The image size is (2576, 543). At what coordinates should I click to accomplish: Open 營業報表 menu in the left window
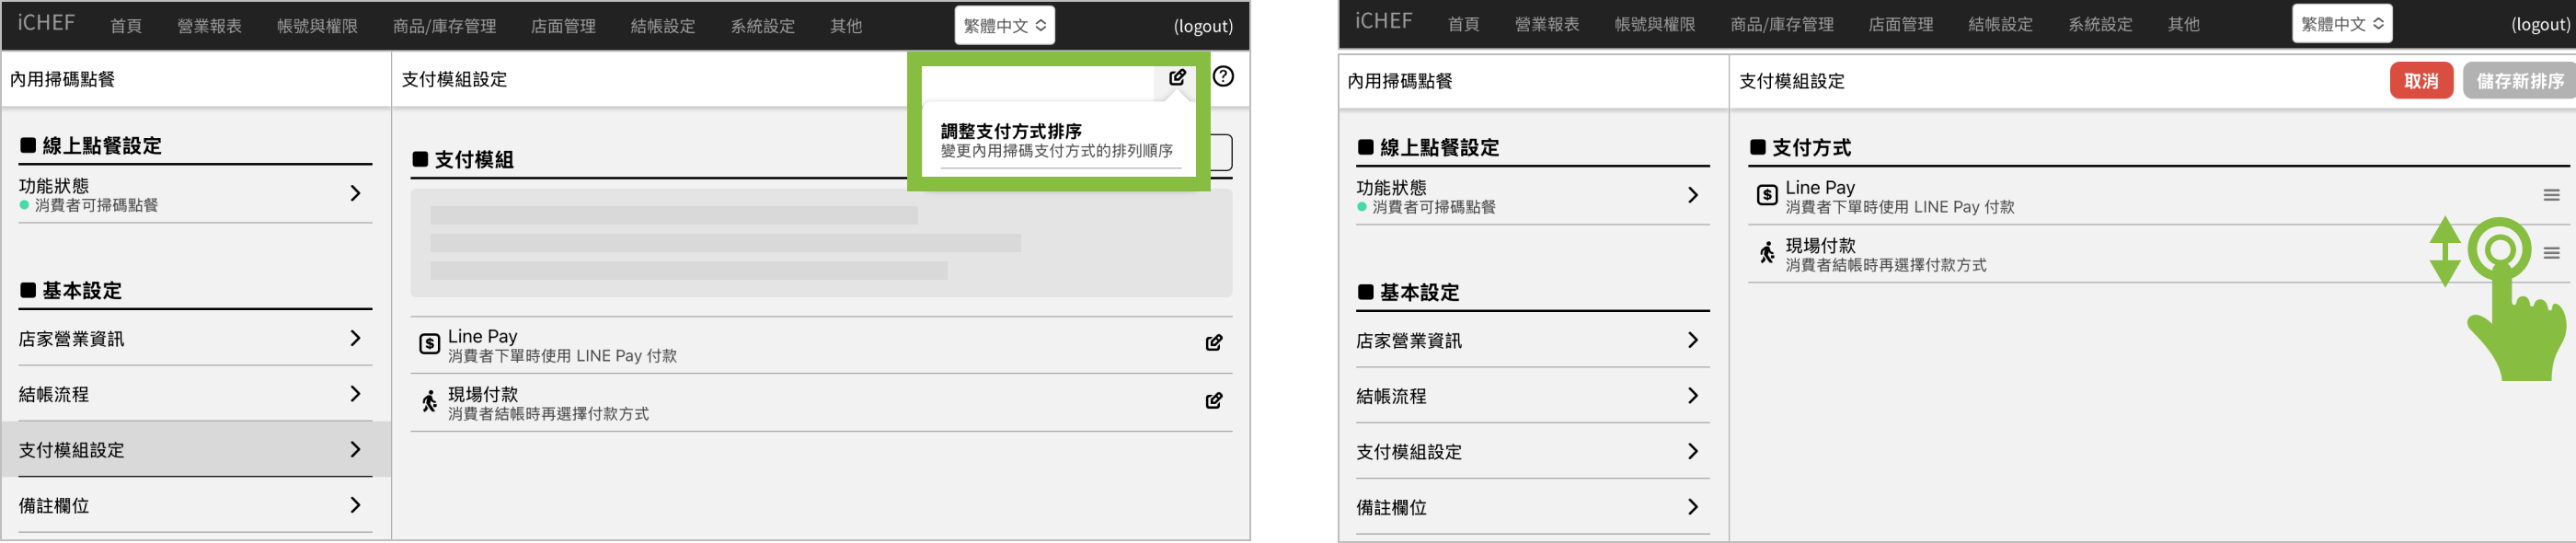[209, 26]
